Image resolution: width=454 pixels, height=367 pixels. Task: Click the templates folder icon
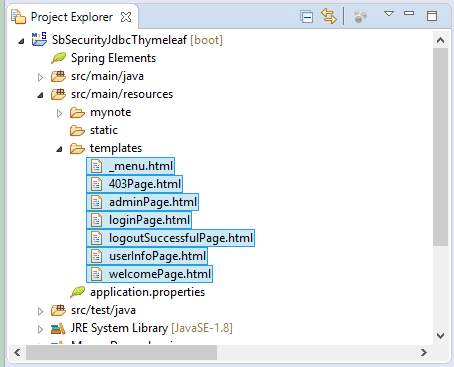(x=77, y=149)
